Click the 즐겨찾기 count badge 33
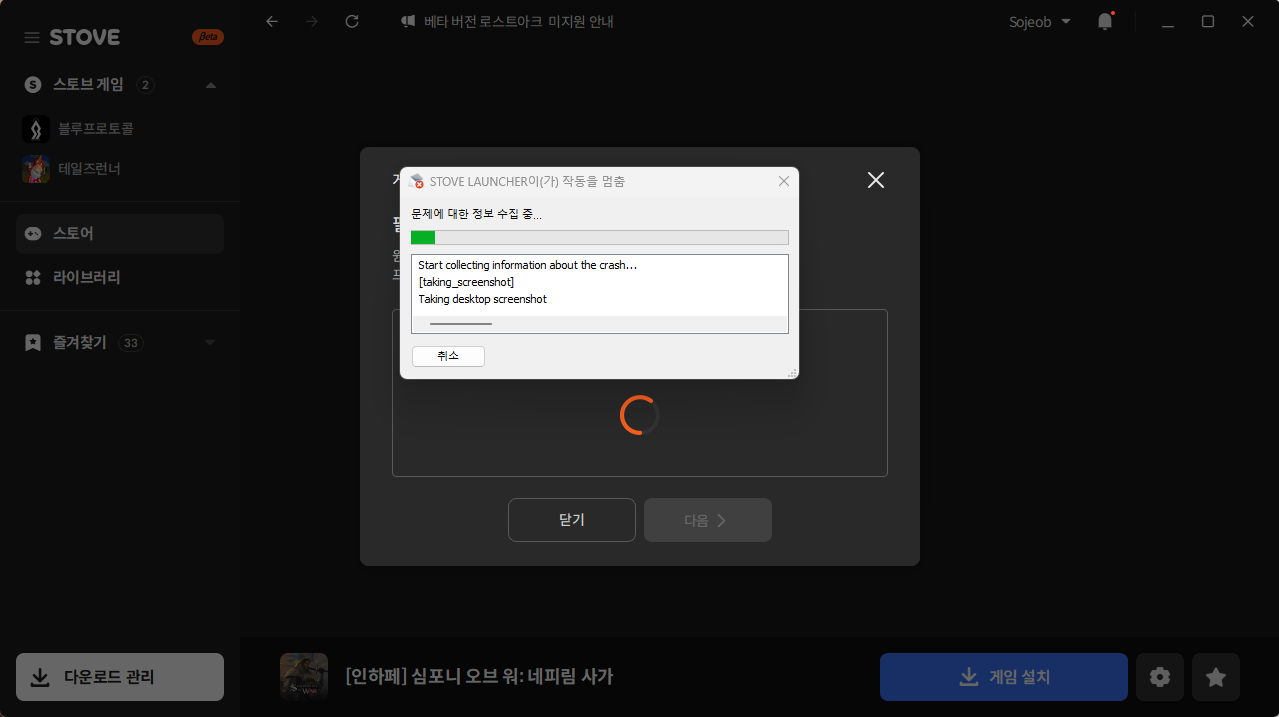 click(131, 343)
